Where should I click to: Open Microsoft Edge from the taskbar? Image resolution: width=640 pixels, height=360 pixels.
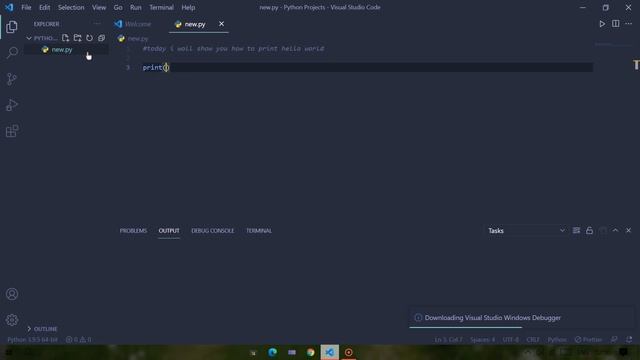pyautogui.click(x=272, y=352)
